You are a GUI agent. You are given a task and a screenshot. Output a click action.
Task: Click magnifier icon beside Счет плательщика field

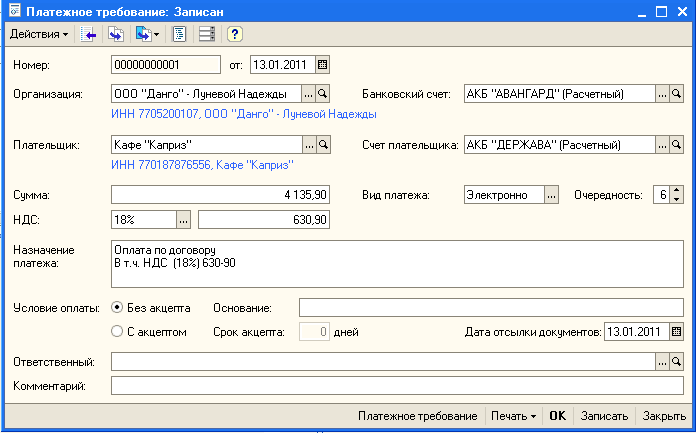pos(676,145)
